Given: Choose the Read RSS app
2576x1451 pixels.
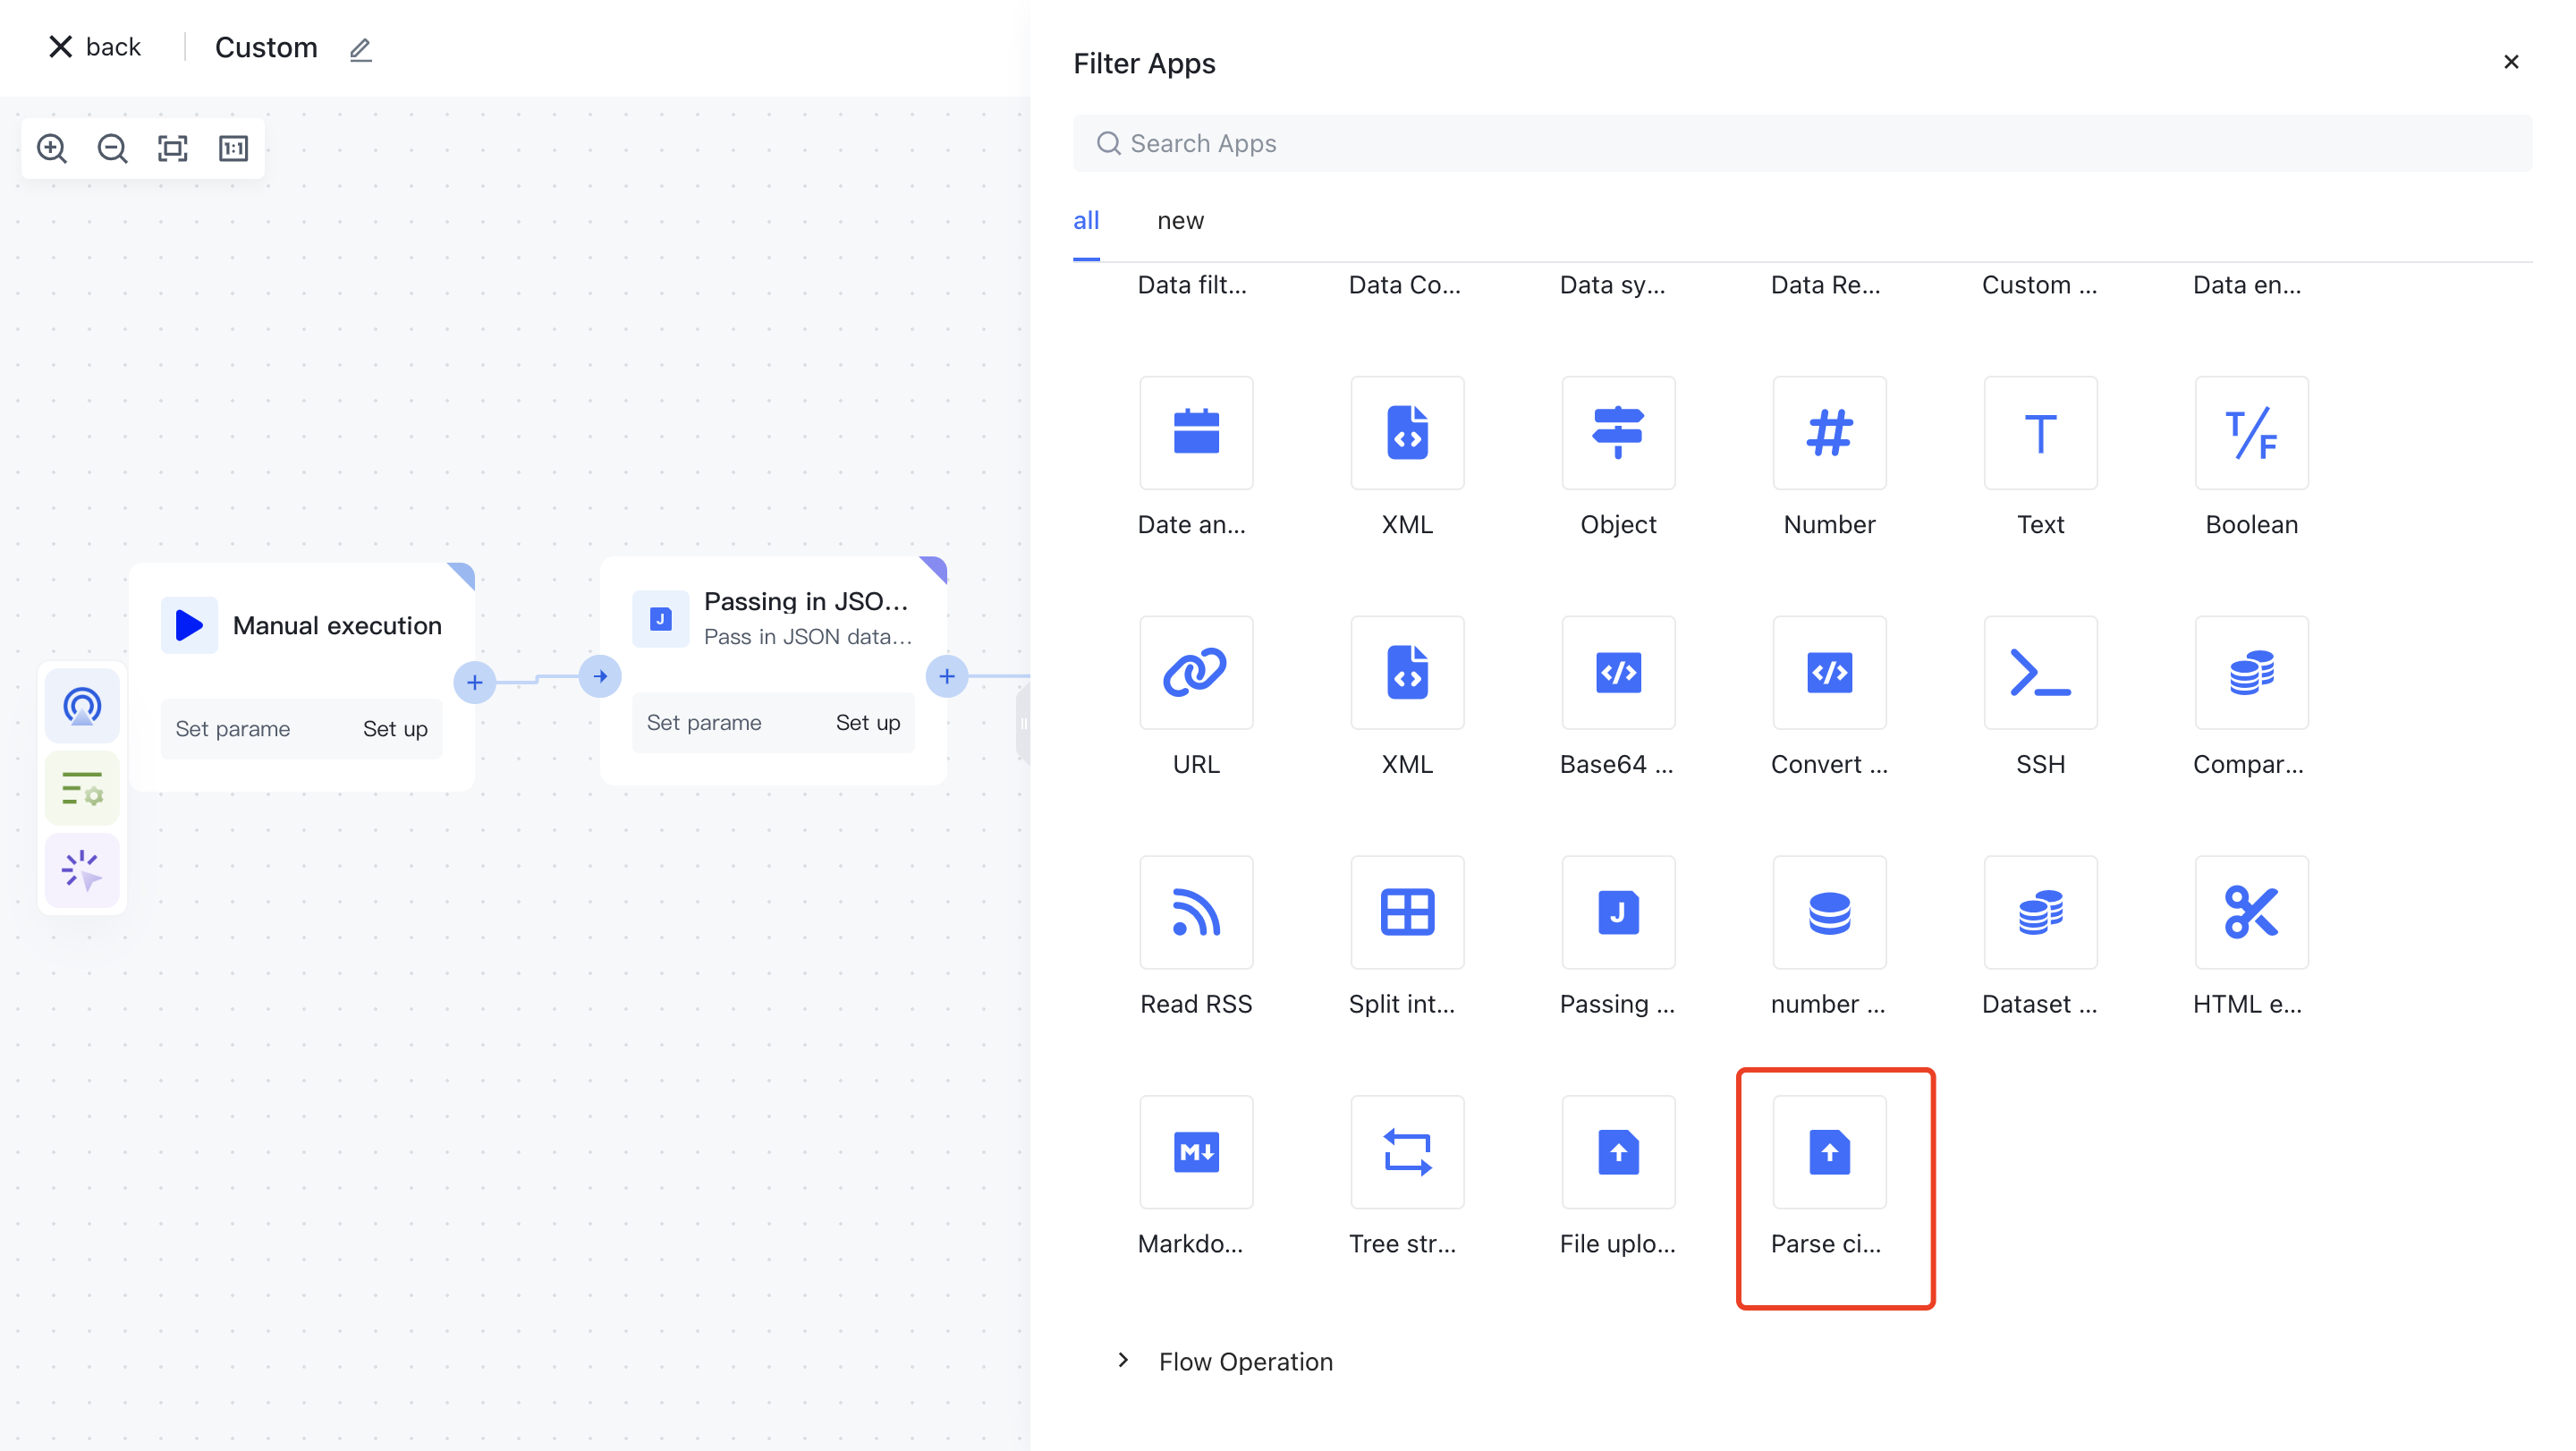Looking at the screenshot, I should [1196, 912].
